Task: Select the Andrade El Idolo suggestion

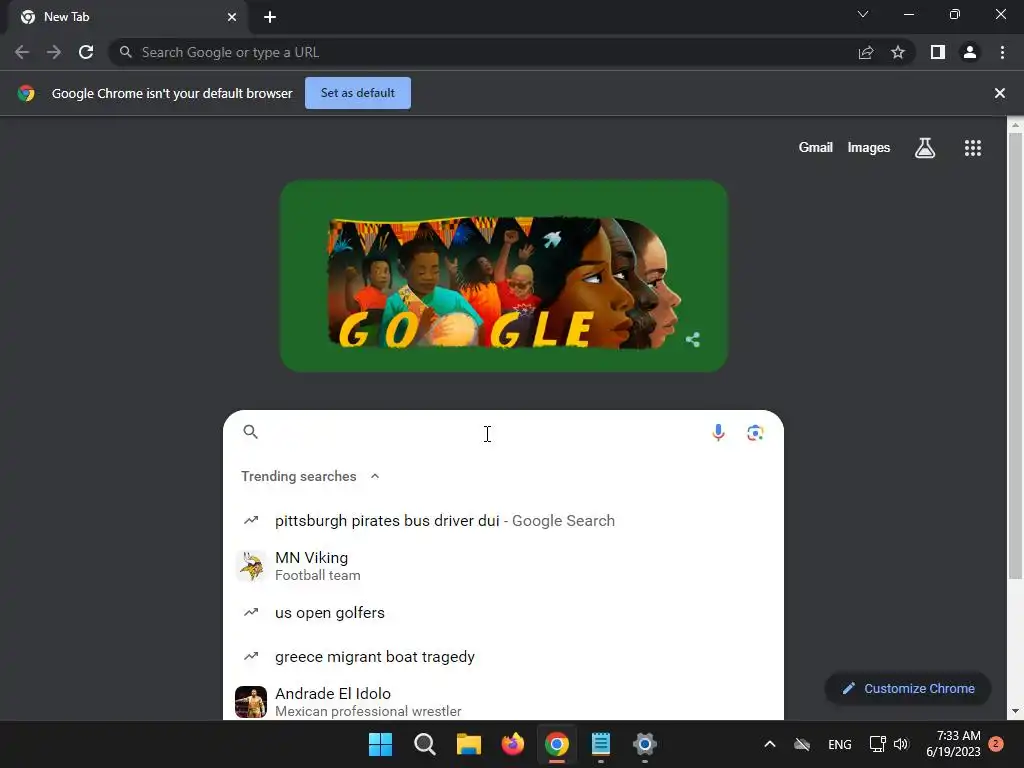Action: pyautogui.click(x=504, y=701)
